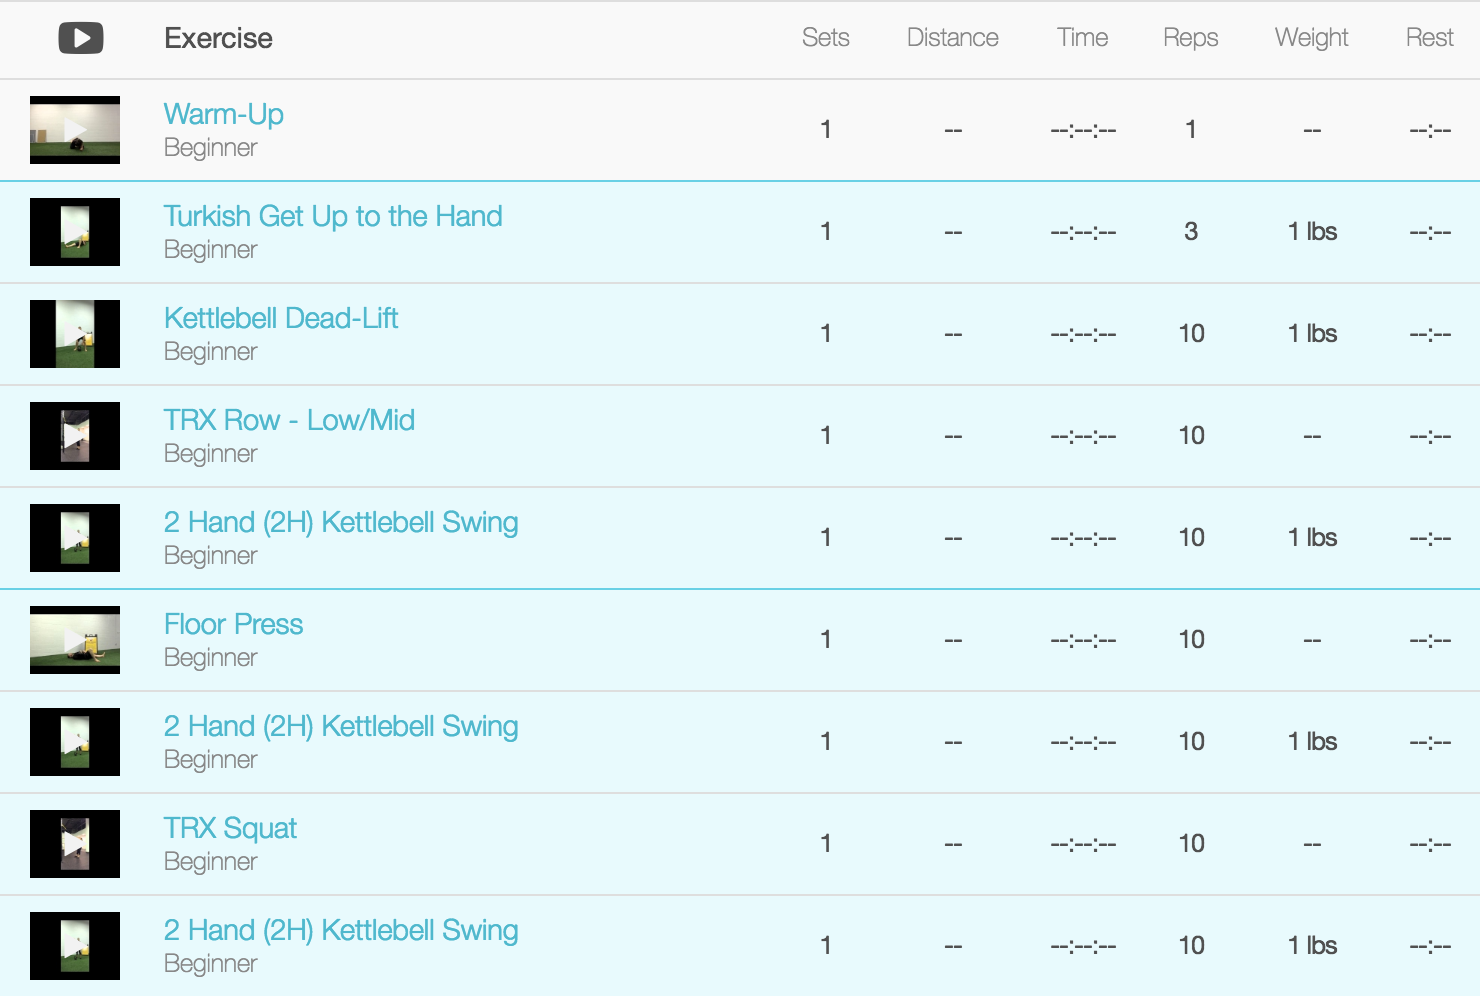Viewport: 1480px width, 998px height.
Task: Click the Sets value in the Warm-Up row
Action: [x=825, y=129]
